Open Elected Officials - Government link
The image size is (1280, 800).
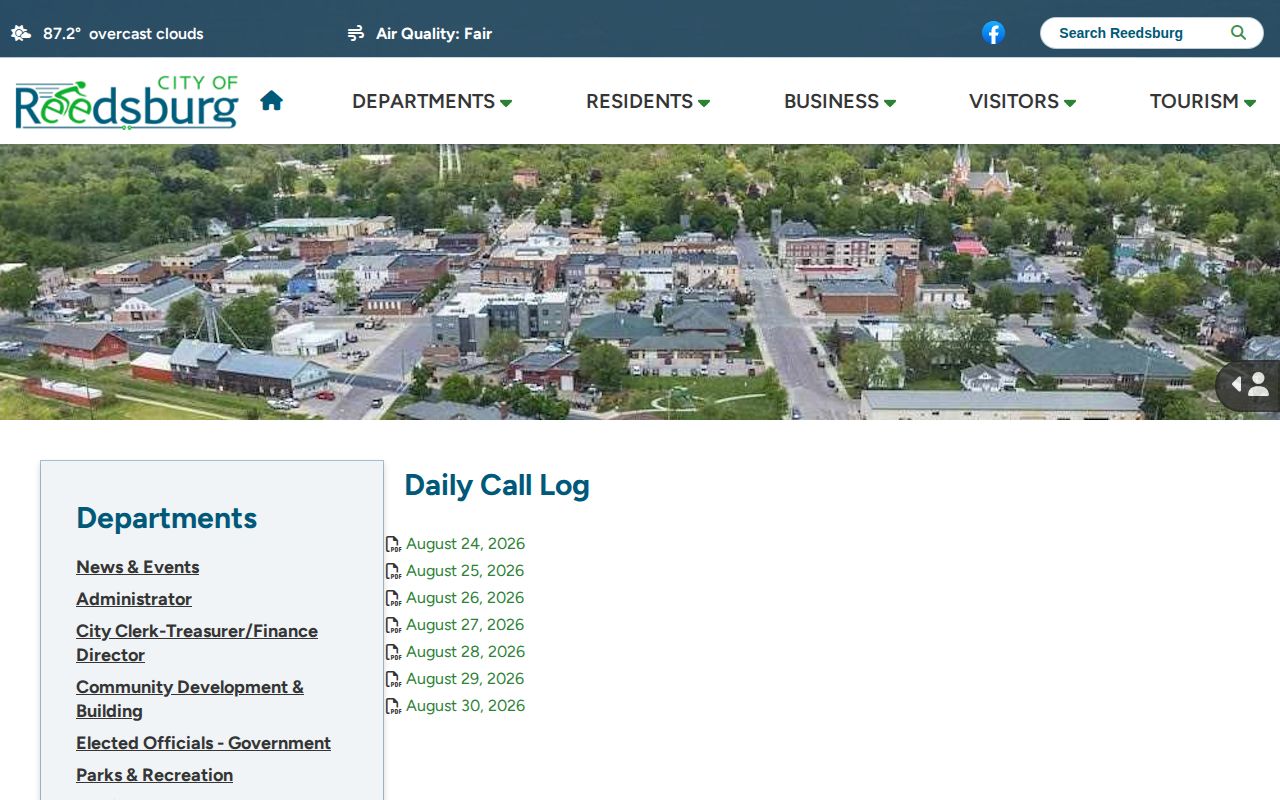[x=203, y=743]
